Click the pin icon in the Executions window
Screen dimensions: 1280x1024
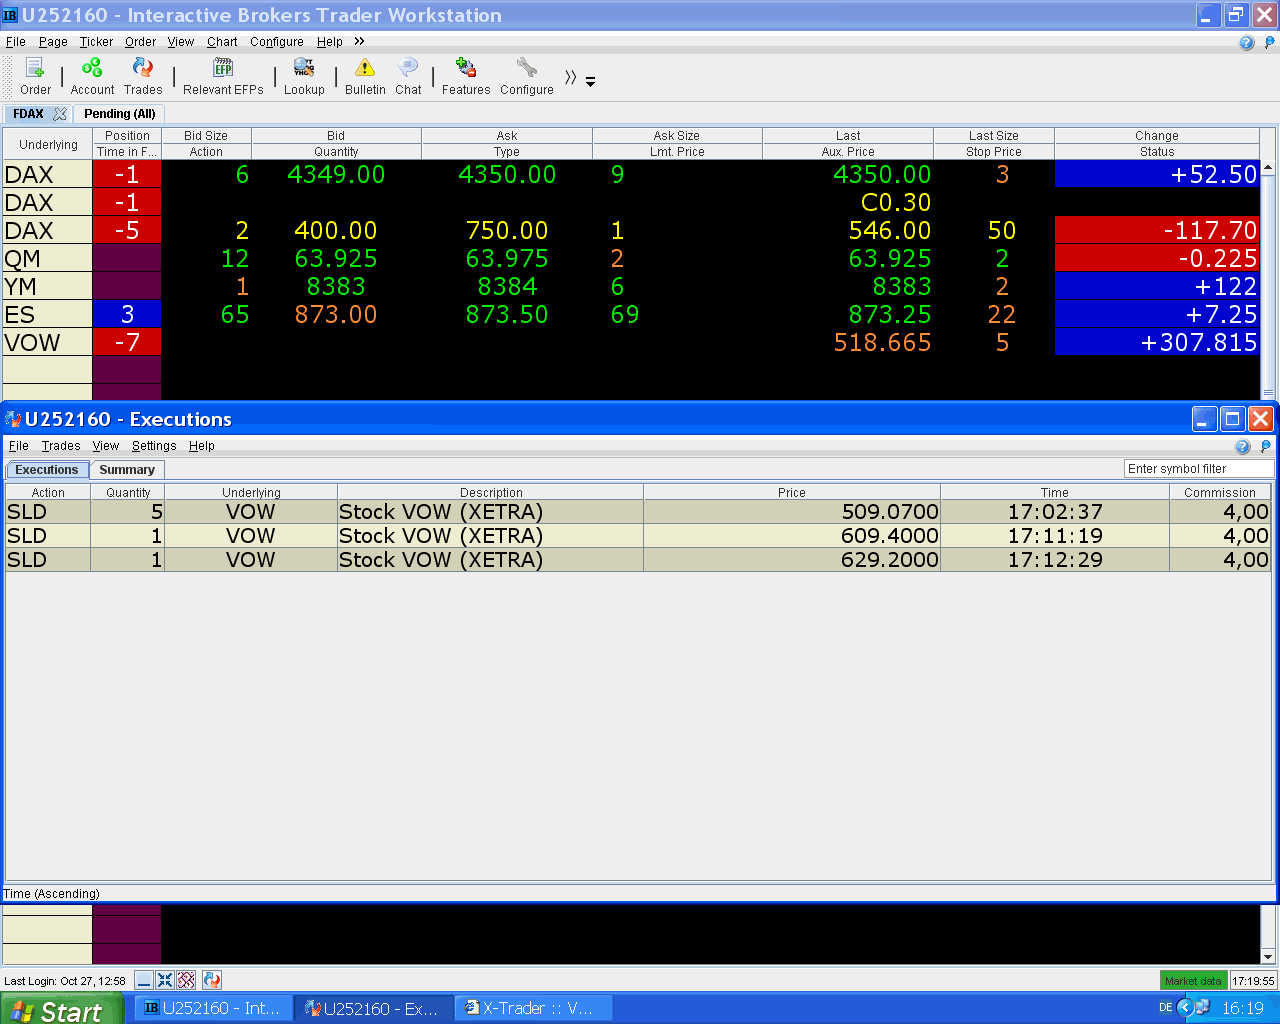click(x=1265, y=447)
